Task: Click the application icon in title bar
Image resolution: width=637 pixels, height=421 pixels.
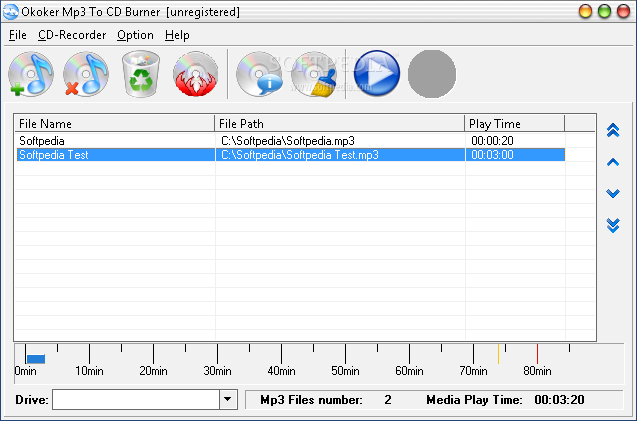Action: click(x=10, y=11)
